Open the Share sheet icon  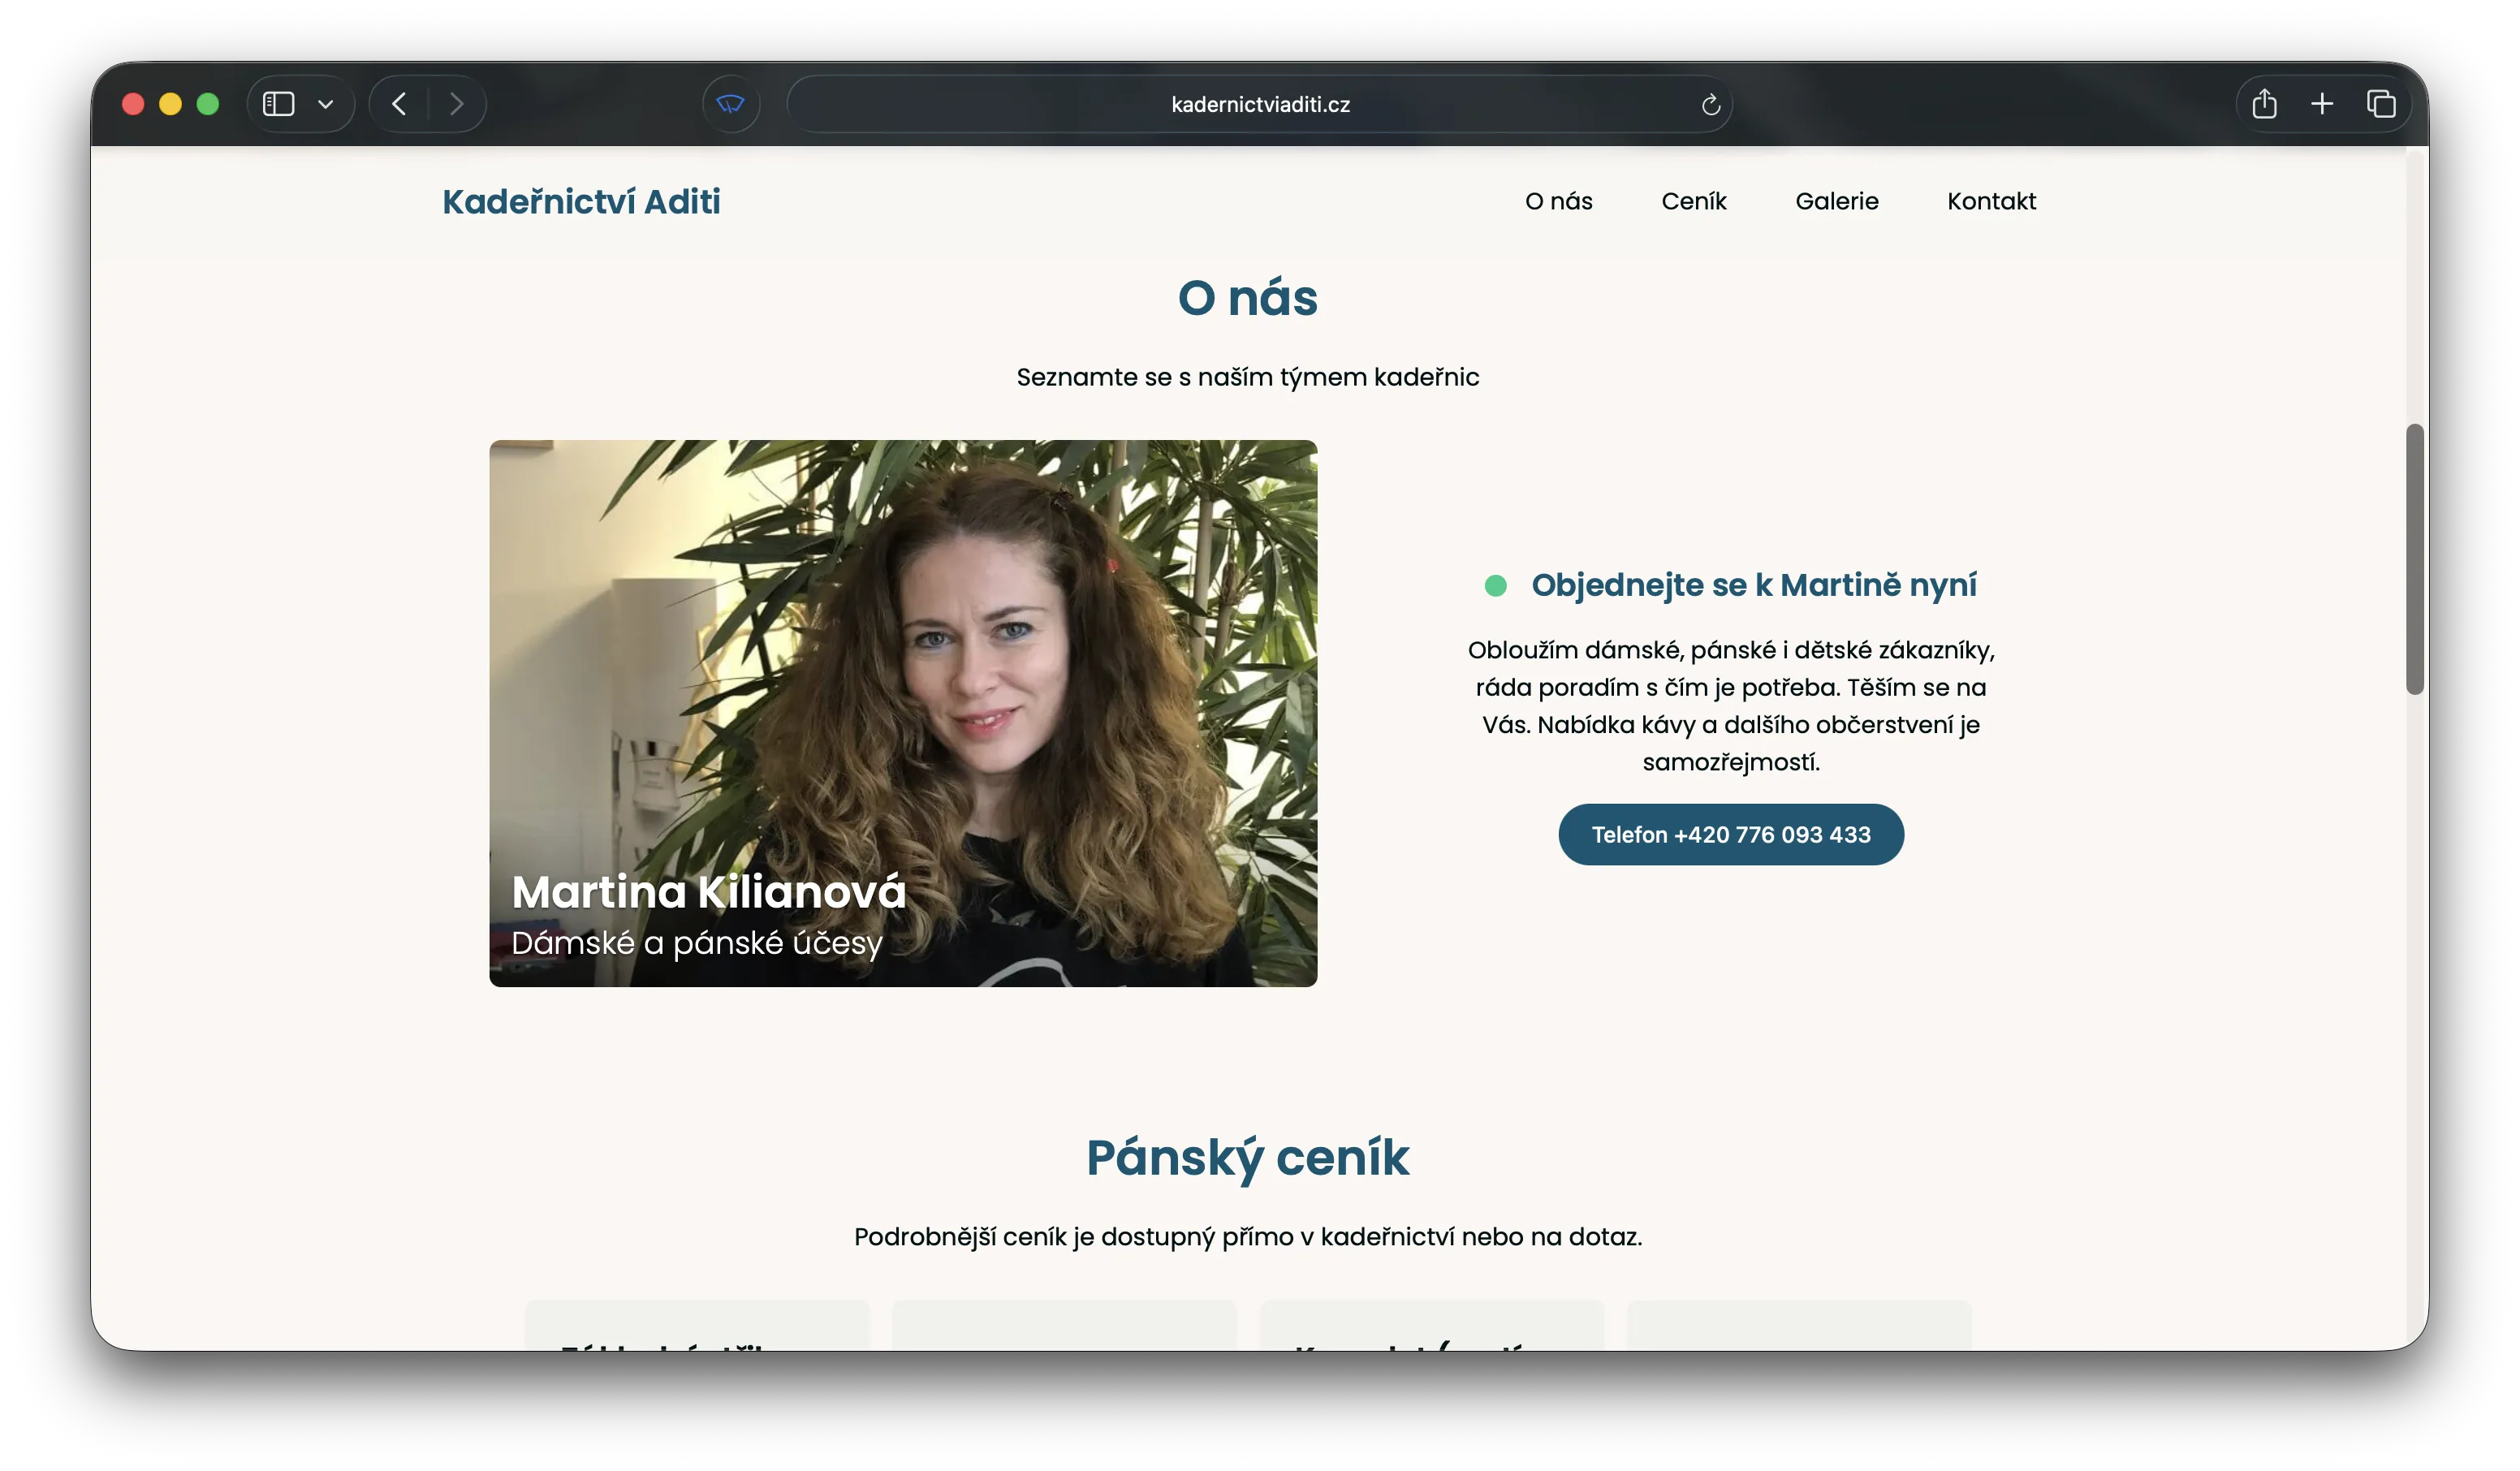click(x=2264, y=104)
